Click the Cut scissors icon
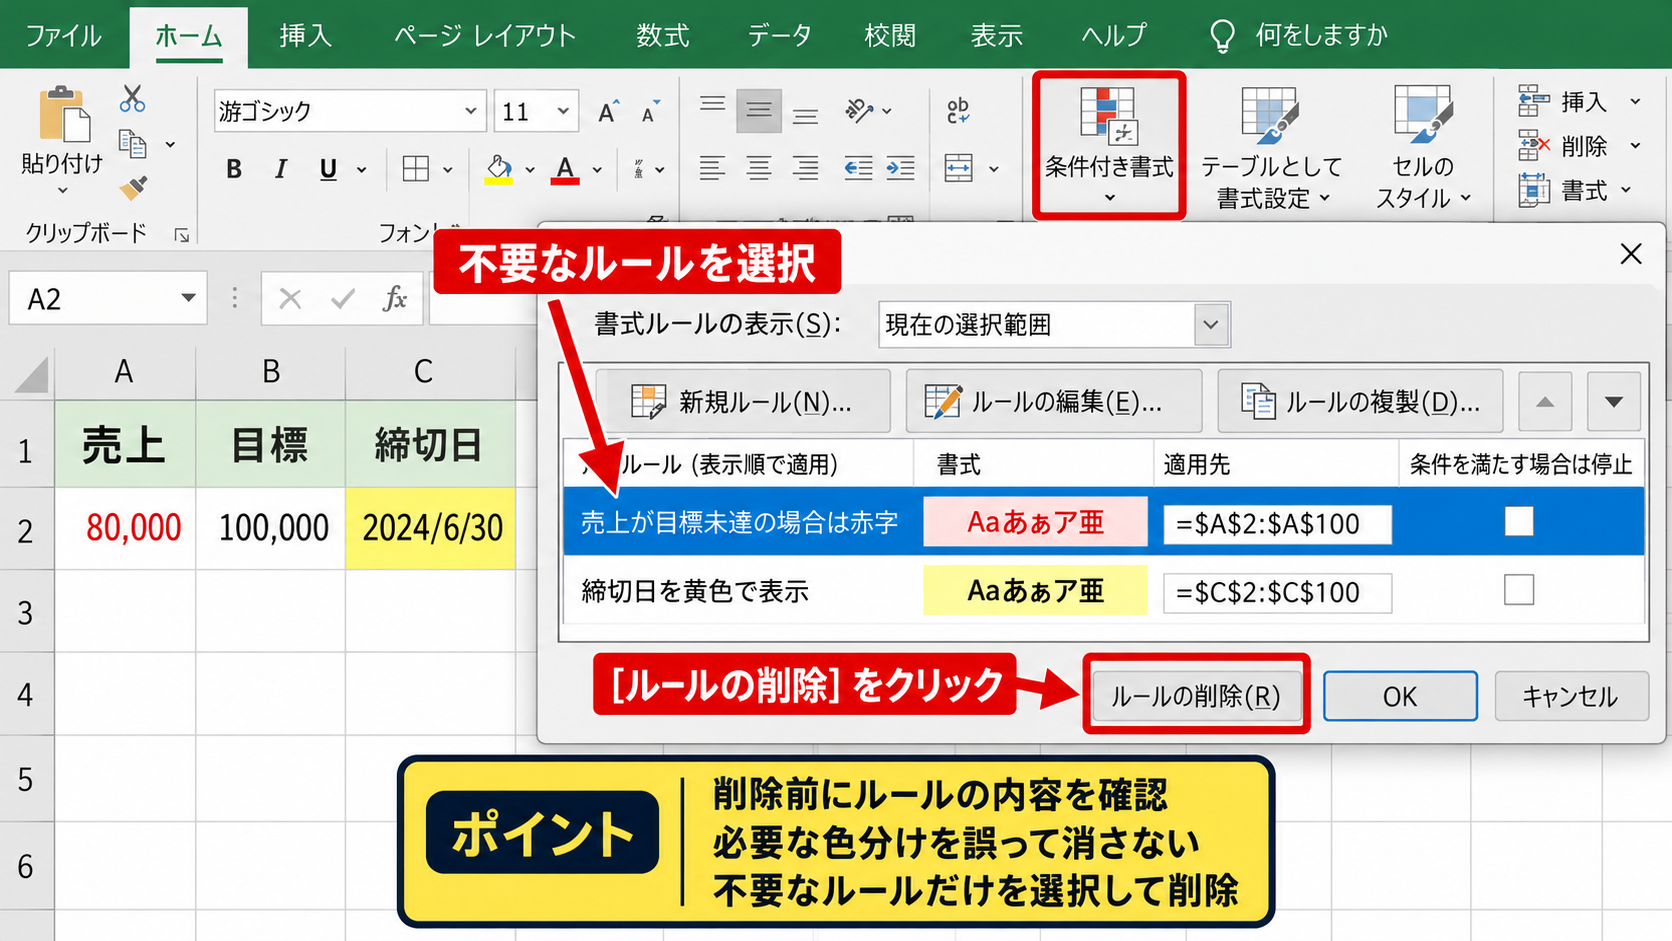This screenshot has height=941, width=1672. point(132,98)
